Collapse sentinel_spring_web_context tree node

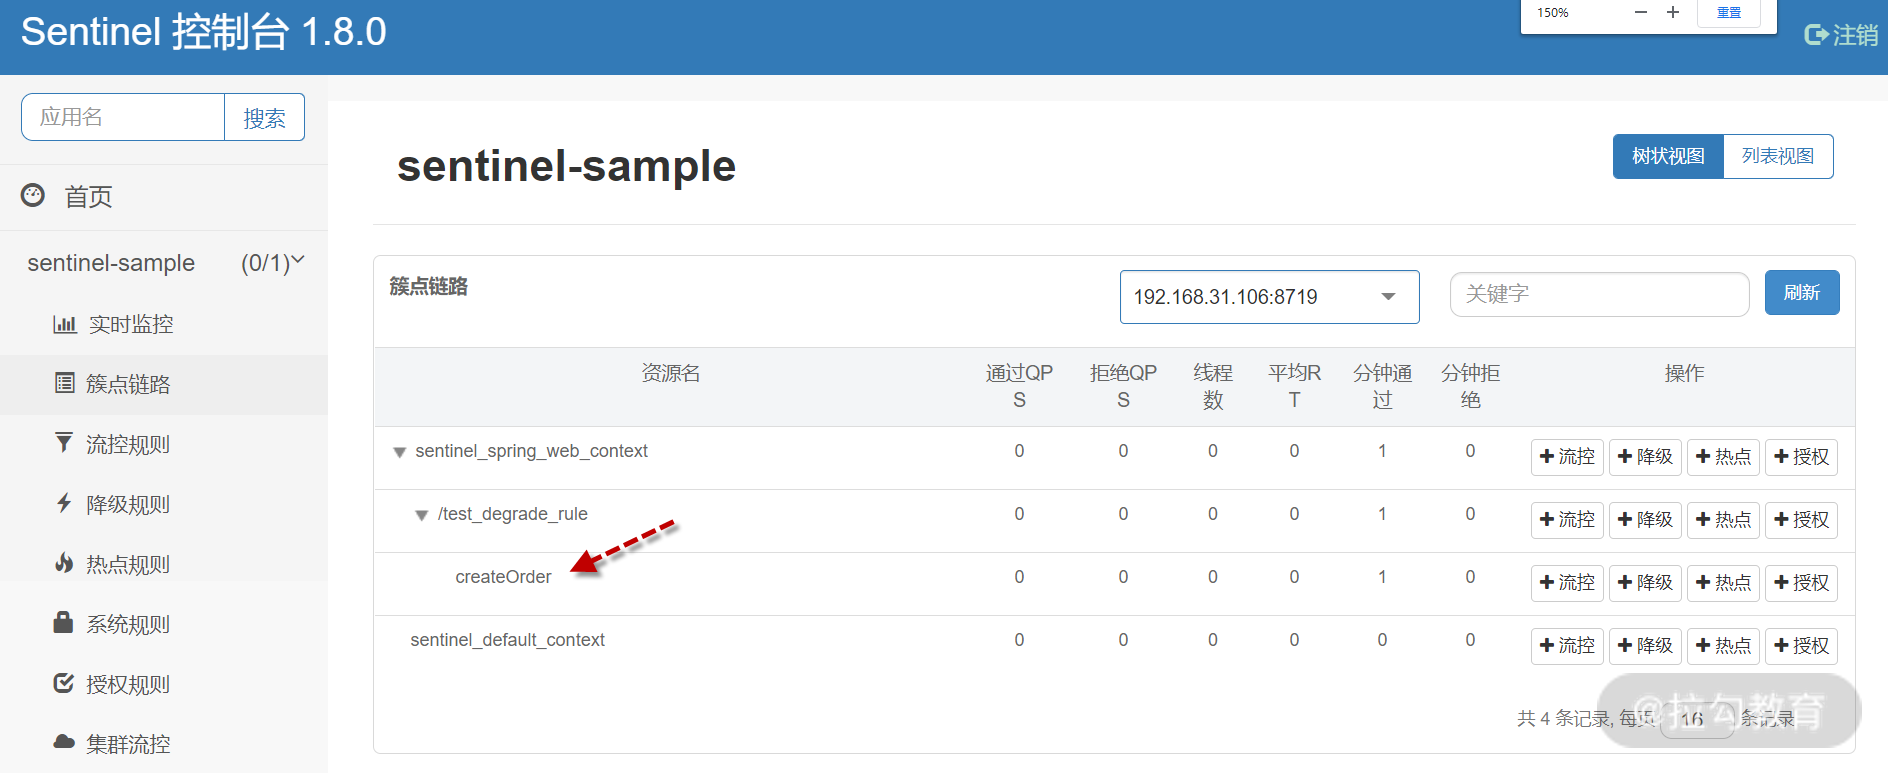pos(400,453)
